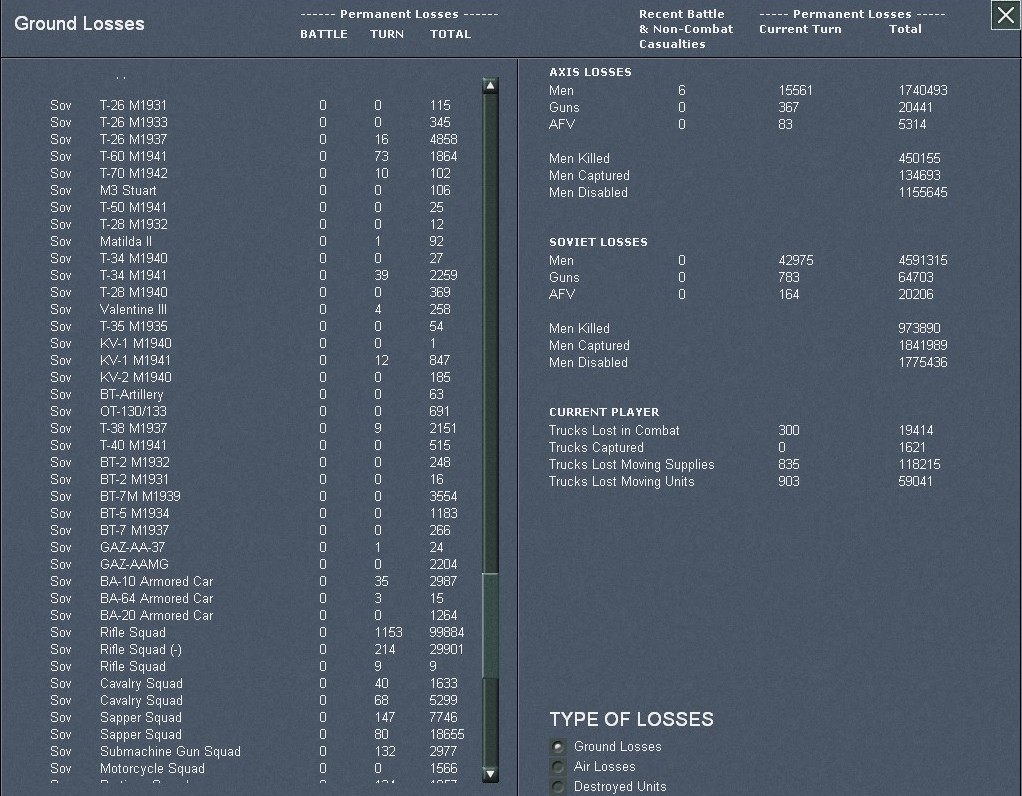Select the Ground Losses radio button
Screen dimensions: 1022x796
pyautogui.click(x=558, y=747)
